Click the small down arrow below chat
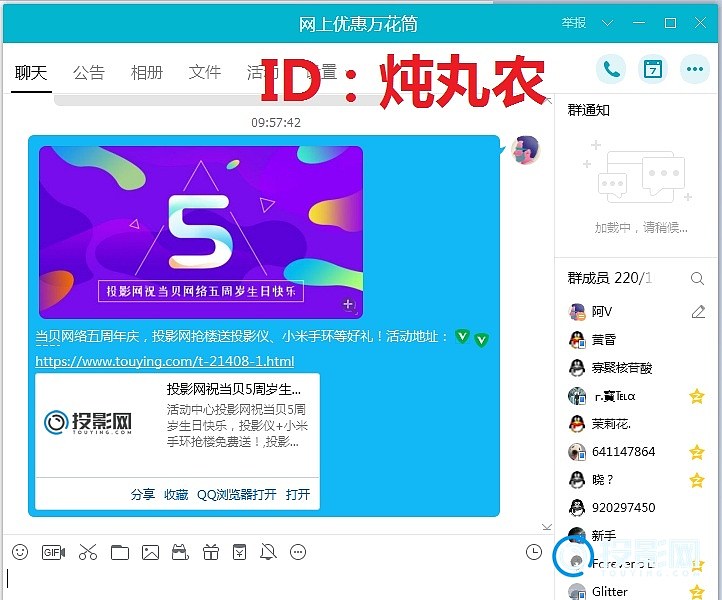This screenshot has width=722, height=600. click(x=547, y=527)
